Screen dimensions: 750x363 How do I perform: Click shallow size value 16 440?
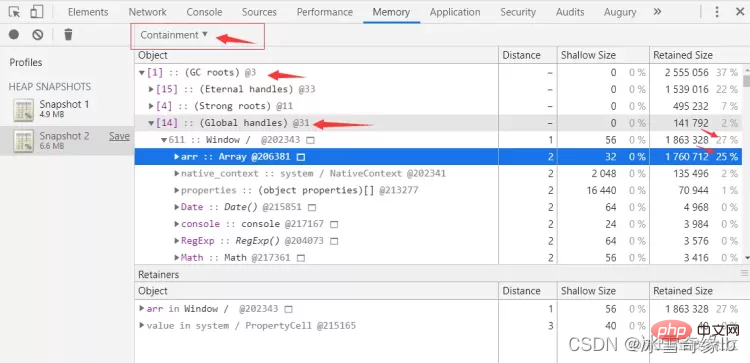[602, 190]
